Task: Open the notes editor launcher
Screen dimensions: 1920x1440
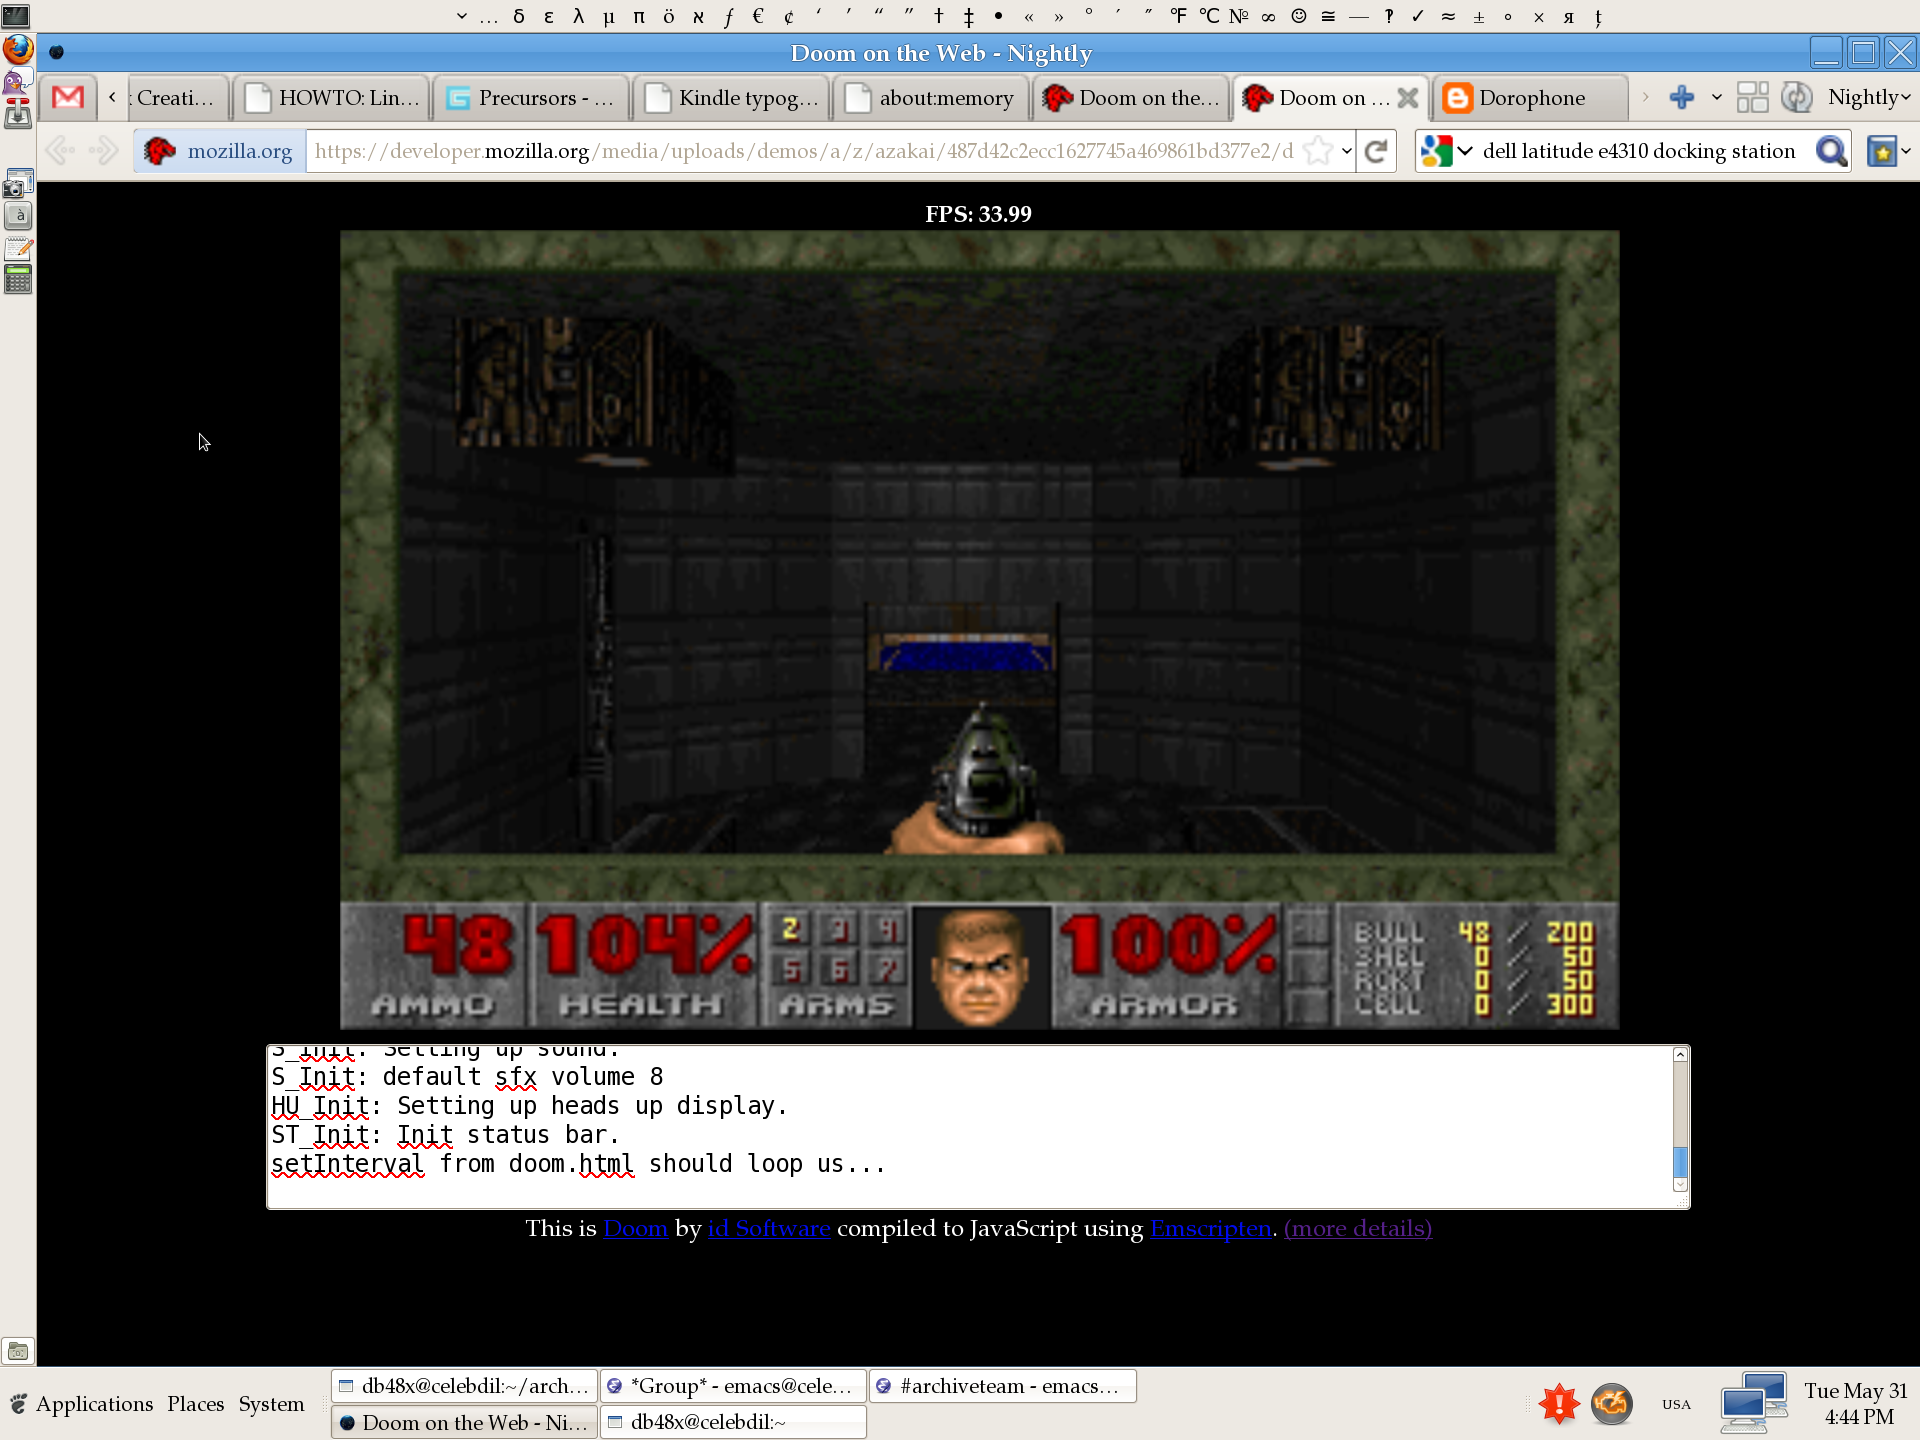Action: click(x=18, y=249)
